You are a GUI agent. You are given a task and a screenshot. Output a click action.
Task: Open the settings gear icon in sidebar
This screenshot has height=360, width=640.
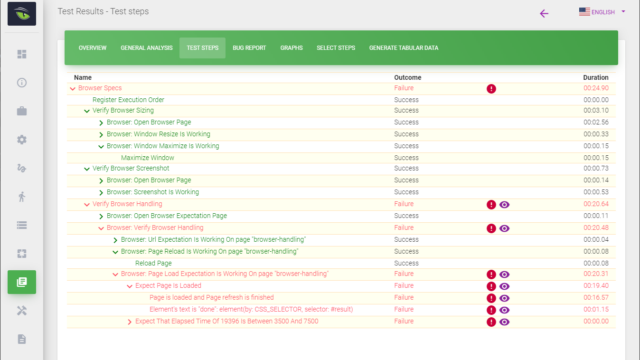[22, 140]
